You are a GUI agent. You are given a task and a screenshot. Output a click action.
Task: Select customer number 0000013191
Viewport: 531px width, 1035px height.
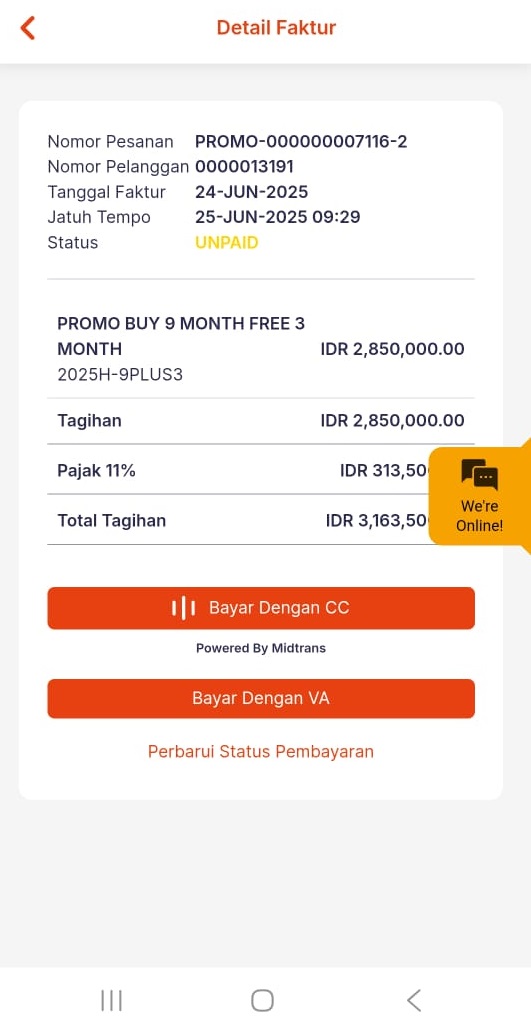click(x=244, y=167)
